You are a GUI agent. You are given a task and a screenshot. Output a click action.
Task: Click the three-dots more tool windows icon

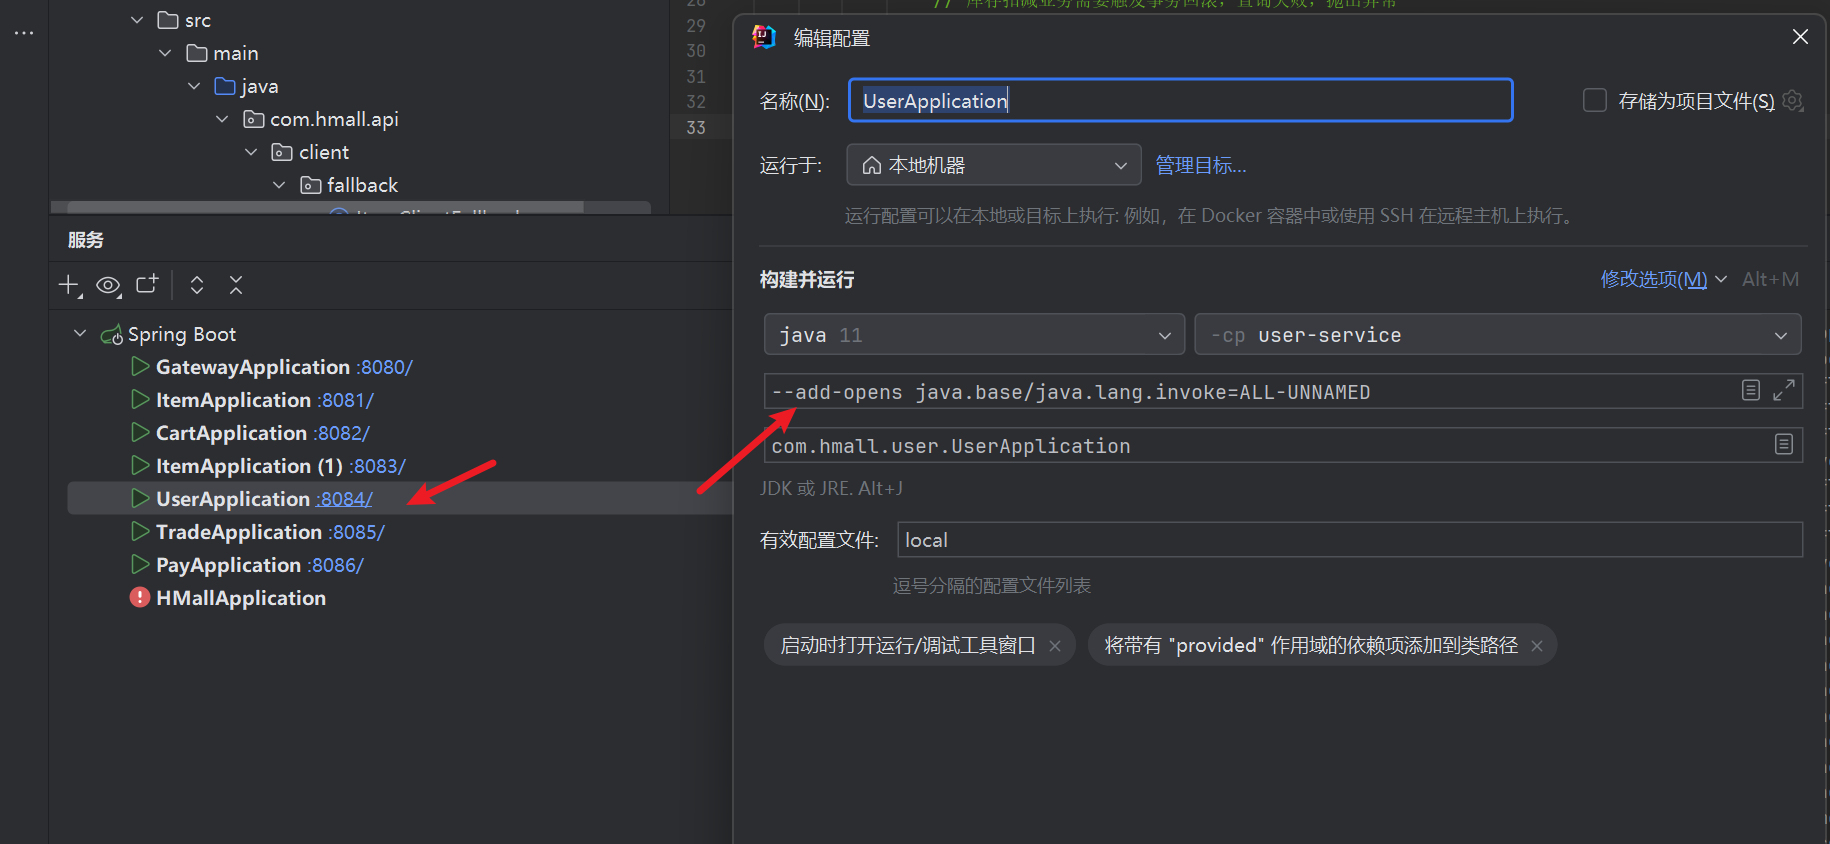pyautogui.click(x=24, y=33)
